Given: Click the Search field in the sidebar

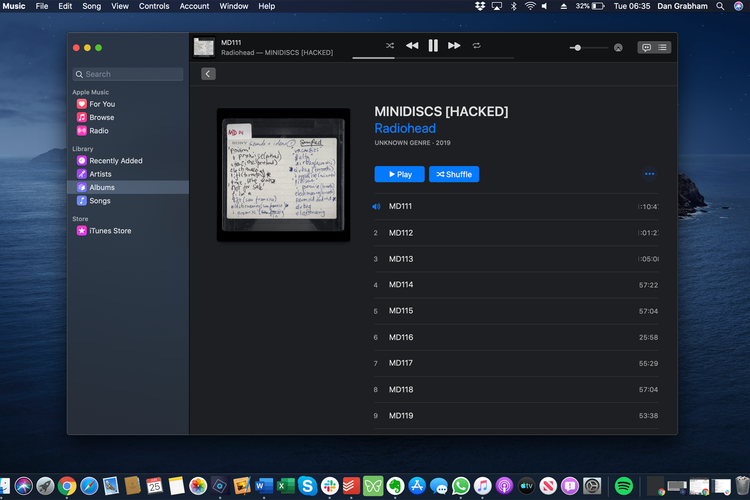Looking at the screenshot, I should [x=128, y=74].
